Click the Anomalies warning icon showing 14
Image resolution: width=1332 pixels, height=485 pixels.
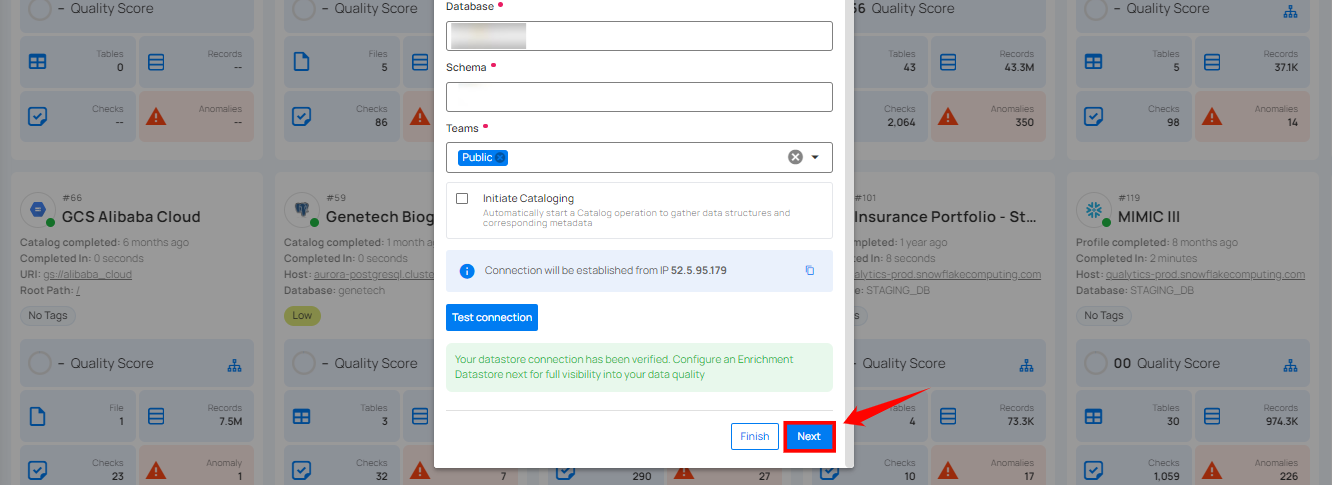point(1212,116)
